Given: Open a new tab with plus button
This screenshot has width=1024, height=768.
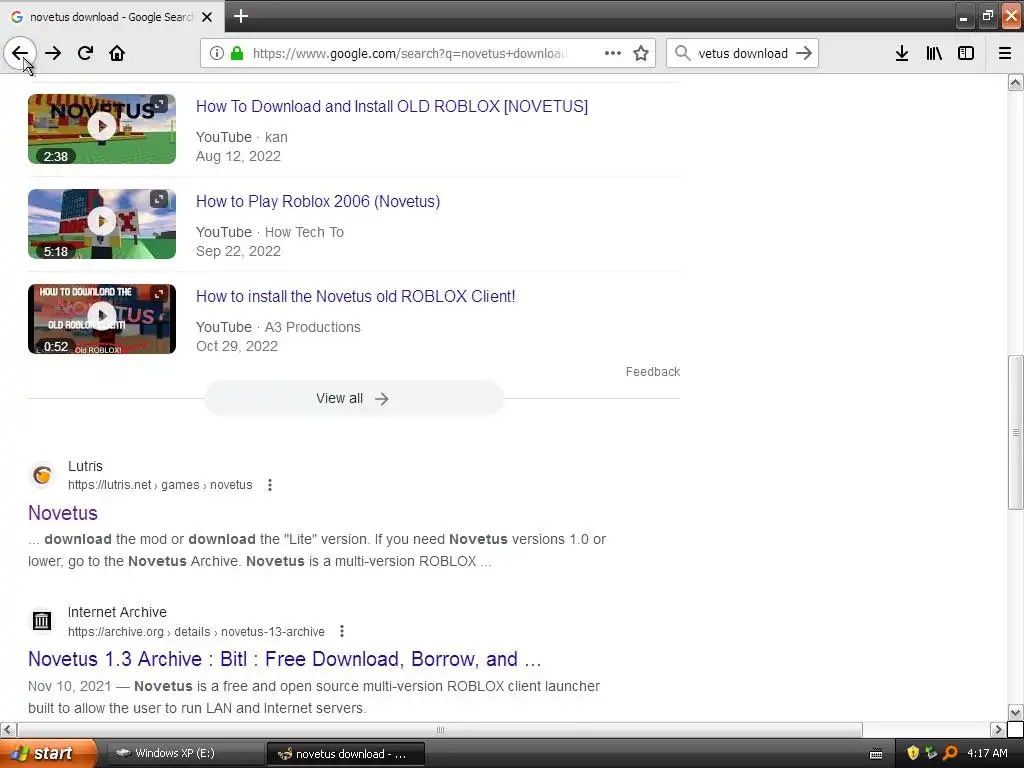Looking at the screenshot, I should click(x=241, y=16).
